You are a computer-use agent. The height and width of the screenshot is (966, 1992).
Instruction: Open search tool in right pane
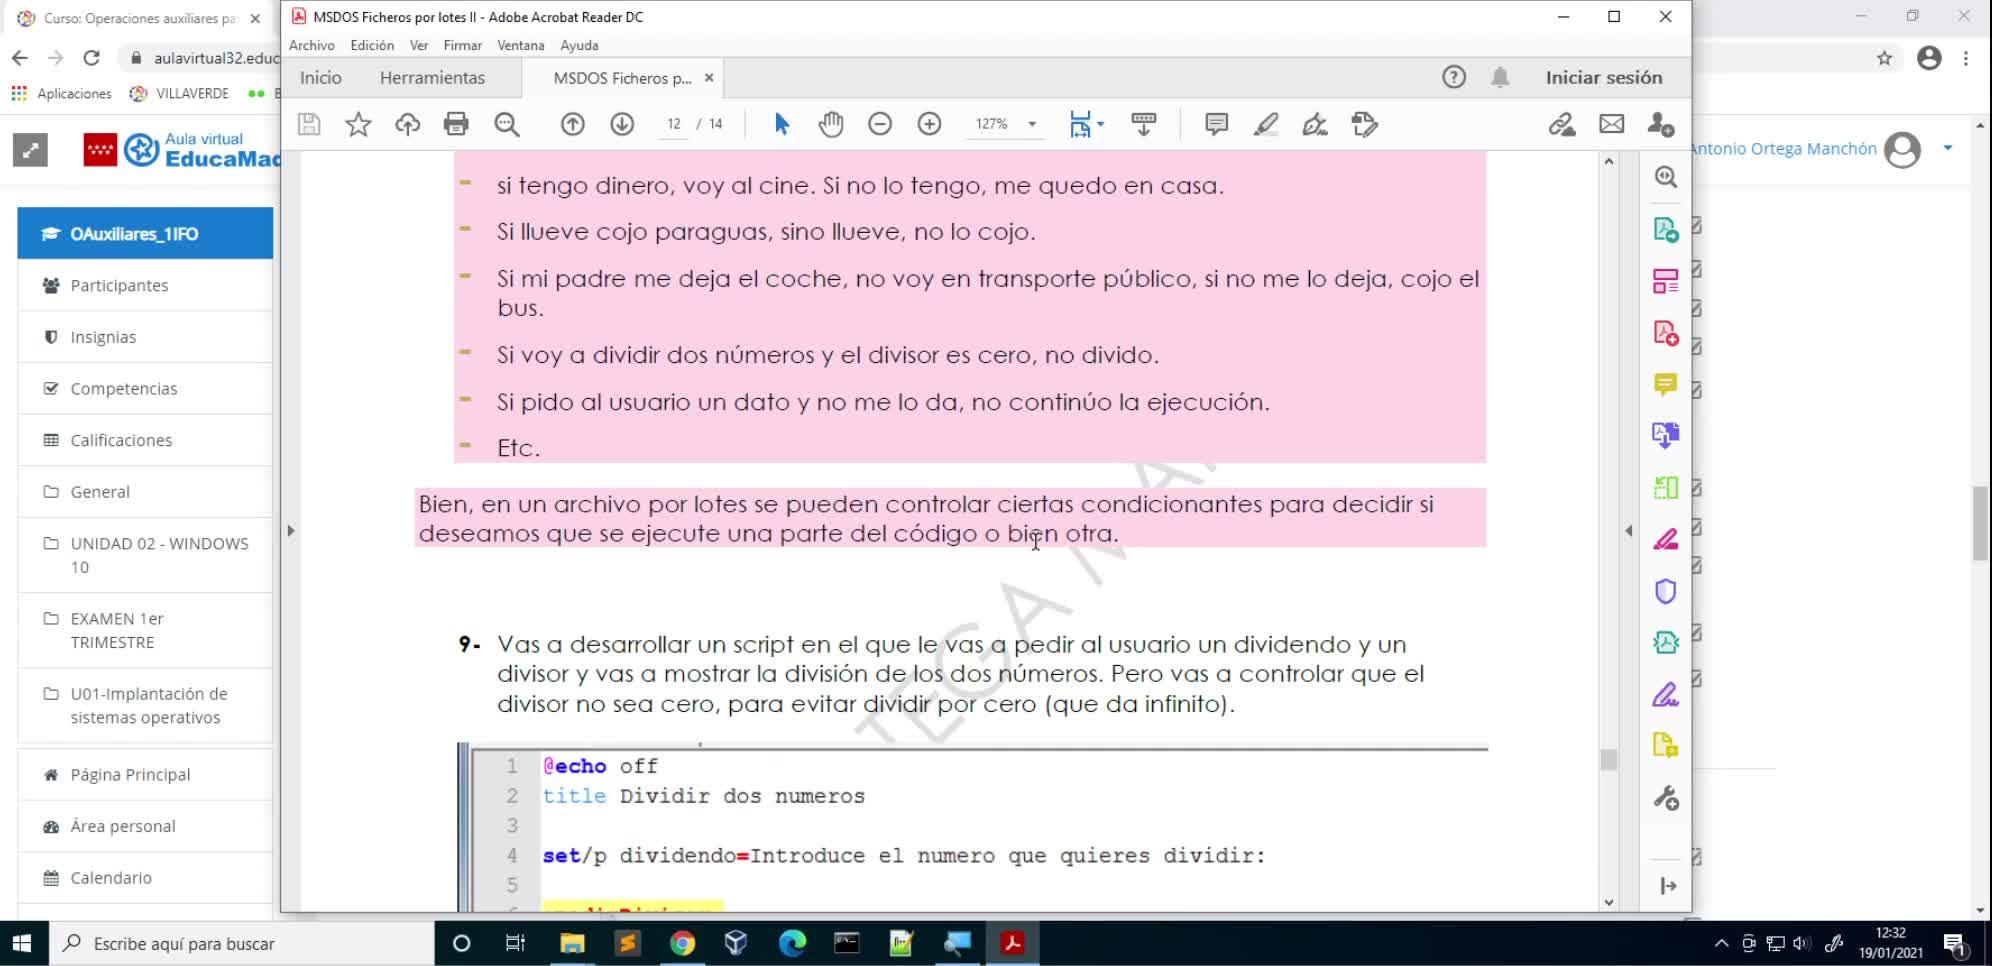[1665, 177]
